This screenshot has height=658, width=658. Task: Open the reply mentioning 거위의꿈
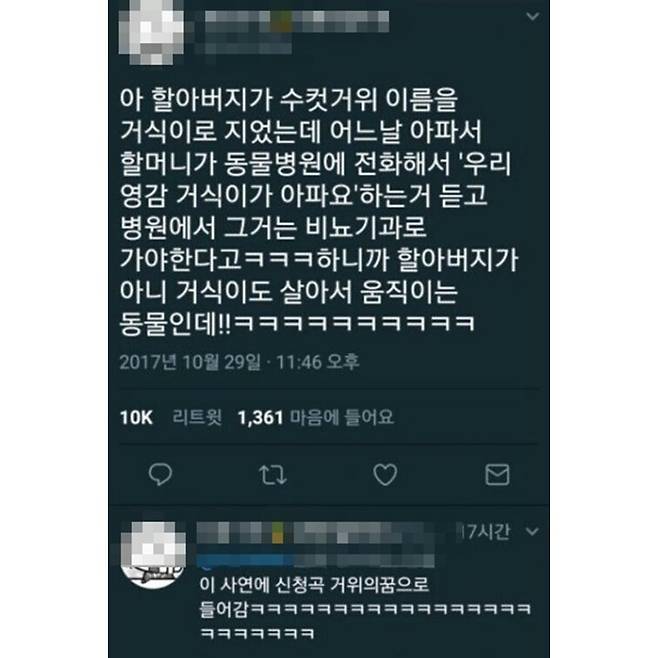coord(365,608)
